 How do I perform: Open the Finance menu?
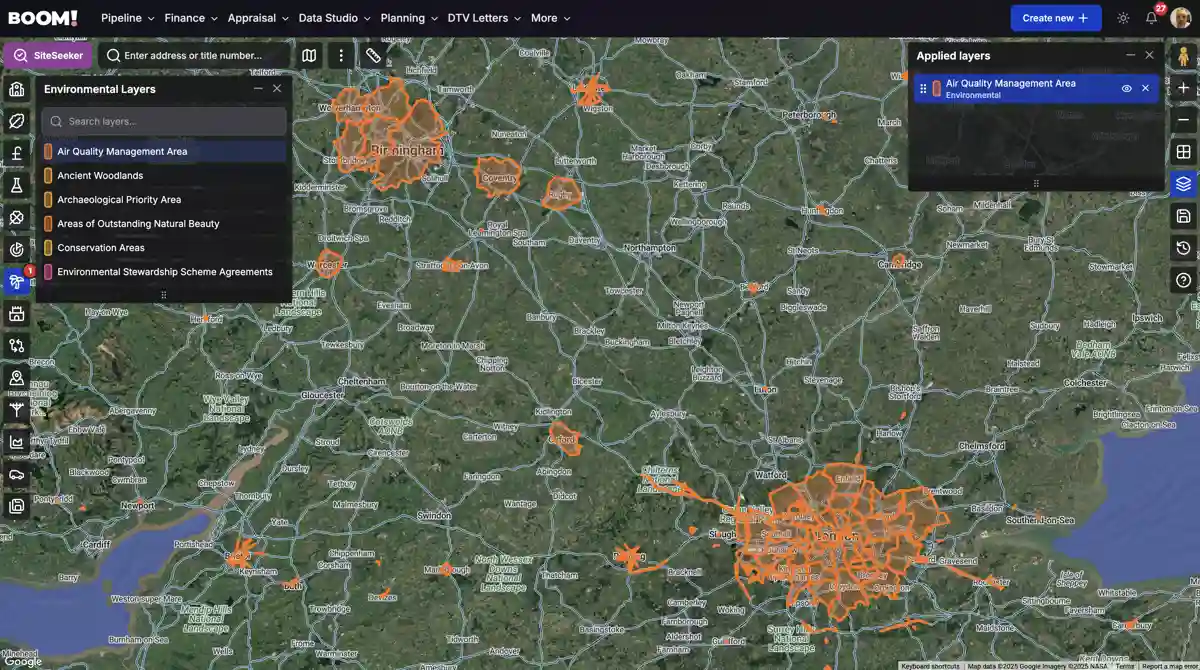(191, 18)
